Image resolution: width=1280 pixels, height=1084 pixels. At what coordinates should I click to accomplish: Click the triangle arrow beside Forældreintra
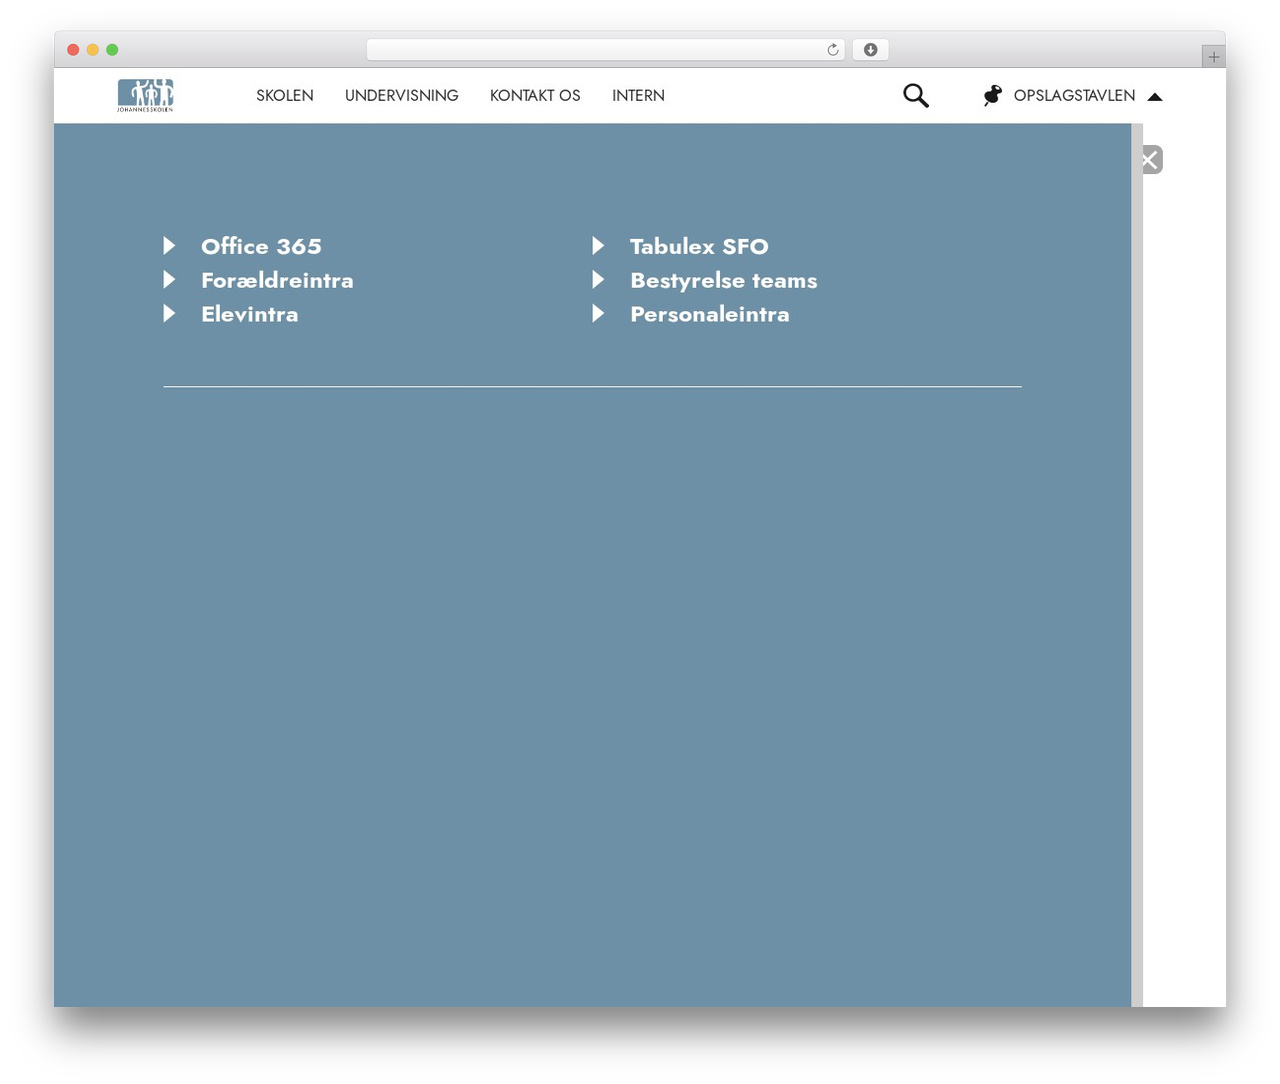pos(169,279)
